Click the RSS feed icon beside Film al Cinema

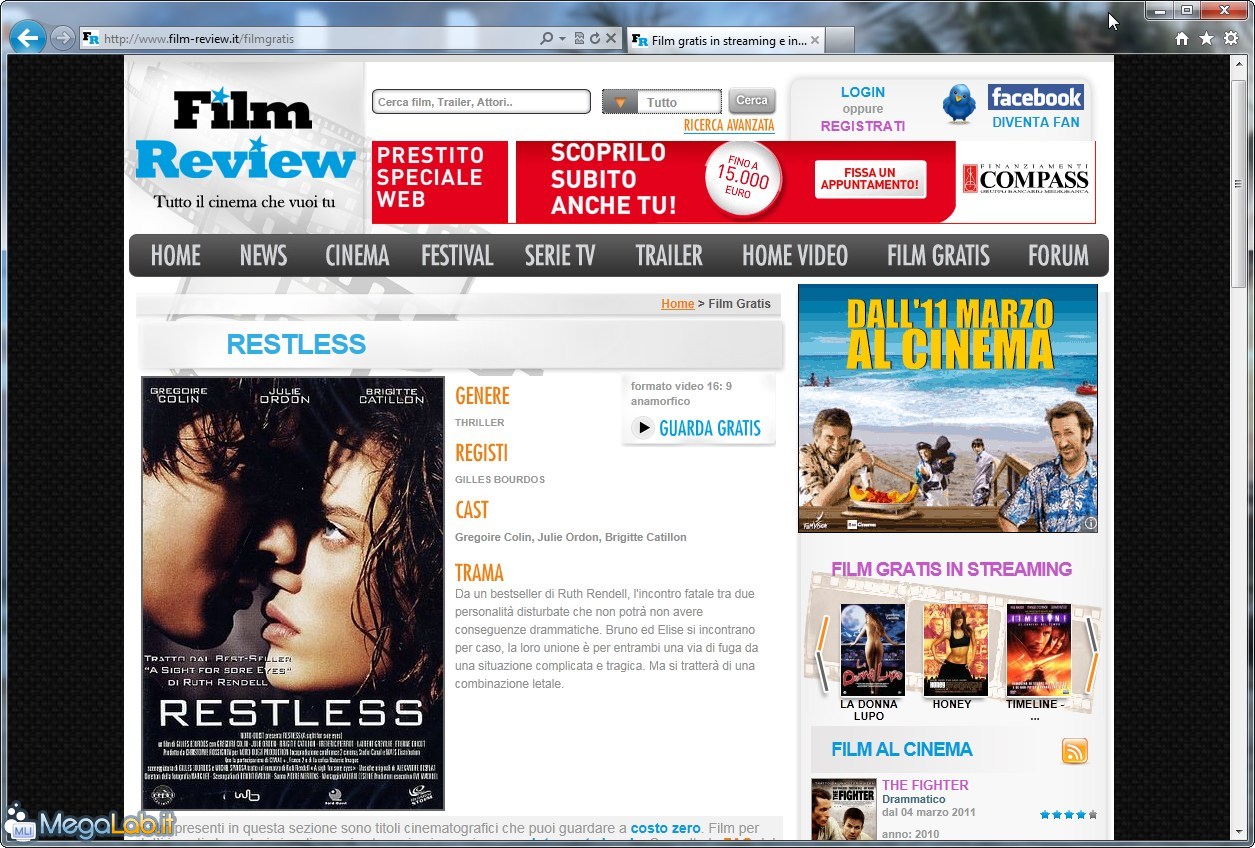click(x=1074, y=751)
